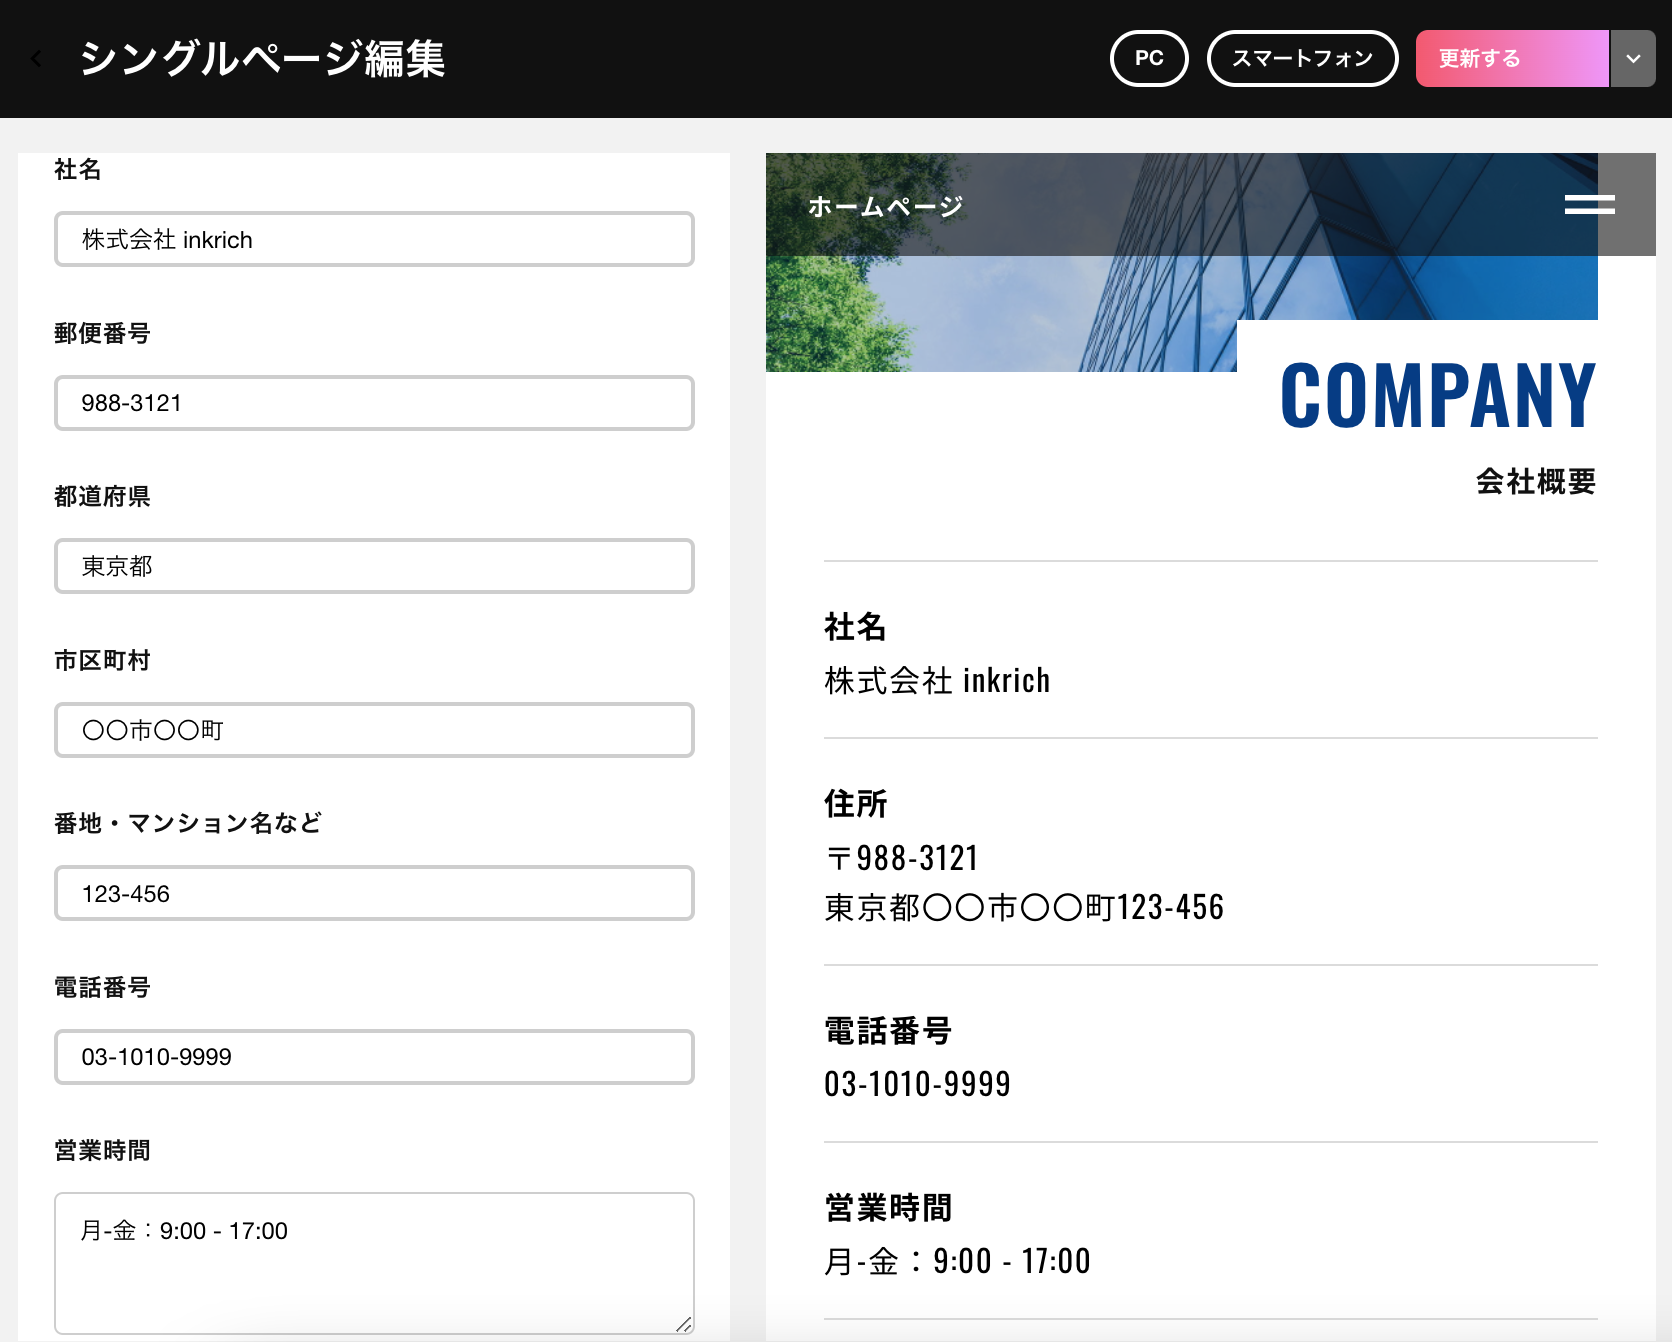Click the 住所 heading in preview
This screenshot has height=1342, width=1672.
[855, 804]
